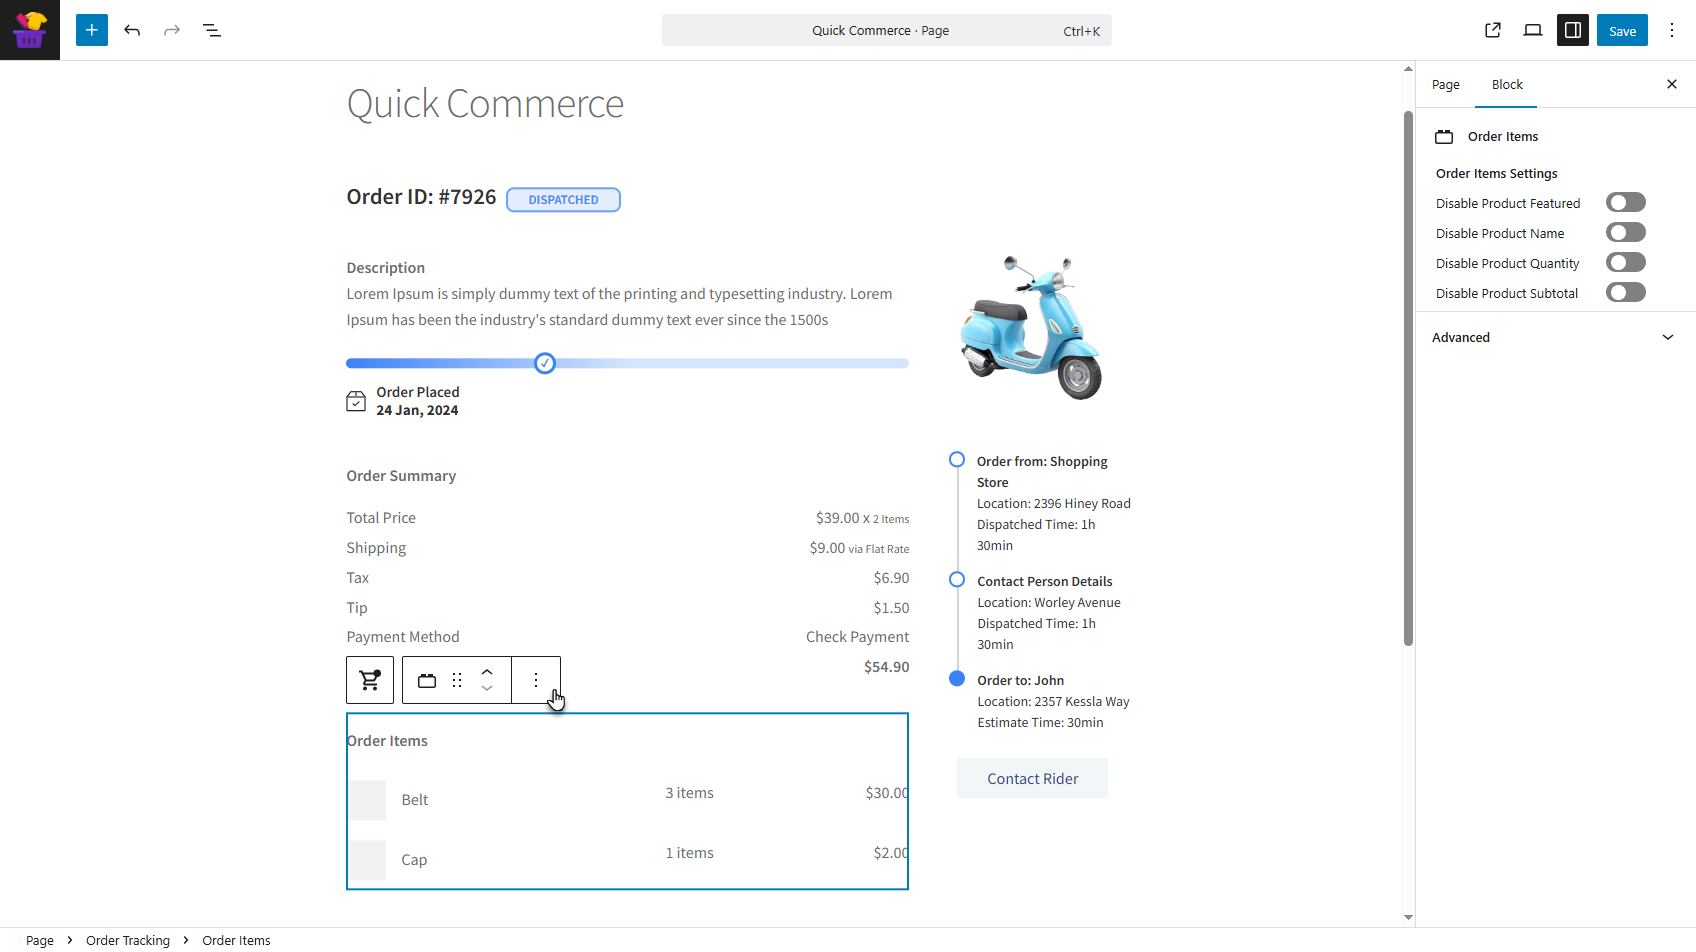Viewport: 1696px width, 952px height.
Task: Open block options three-dot menu
Action: tap(536, 680)
